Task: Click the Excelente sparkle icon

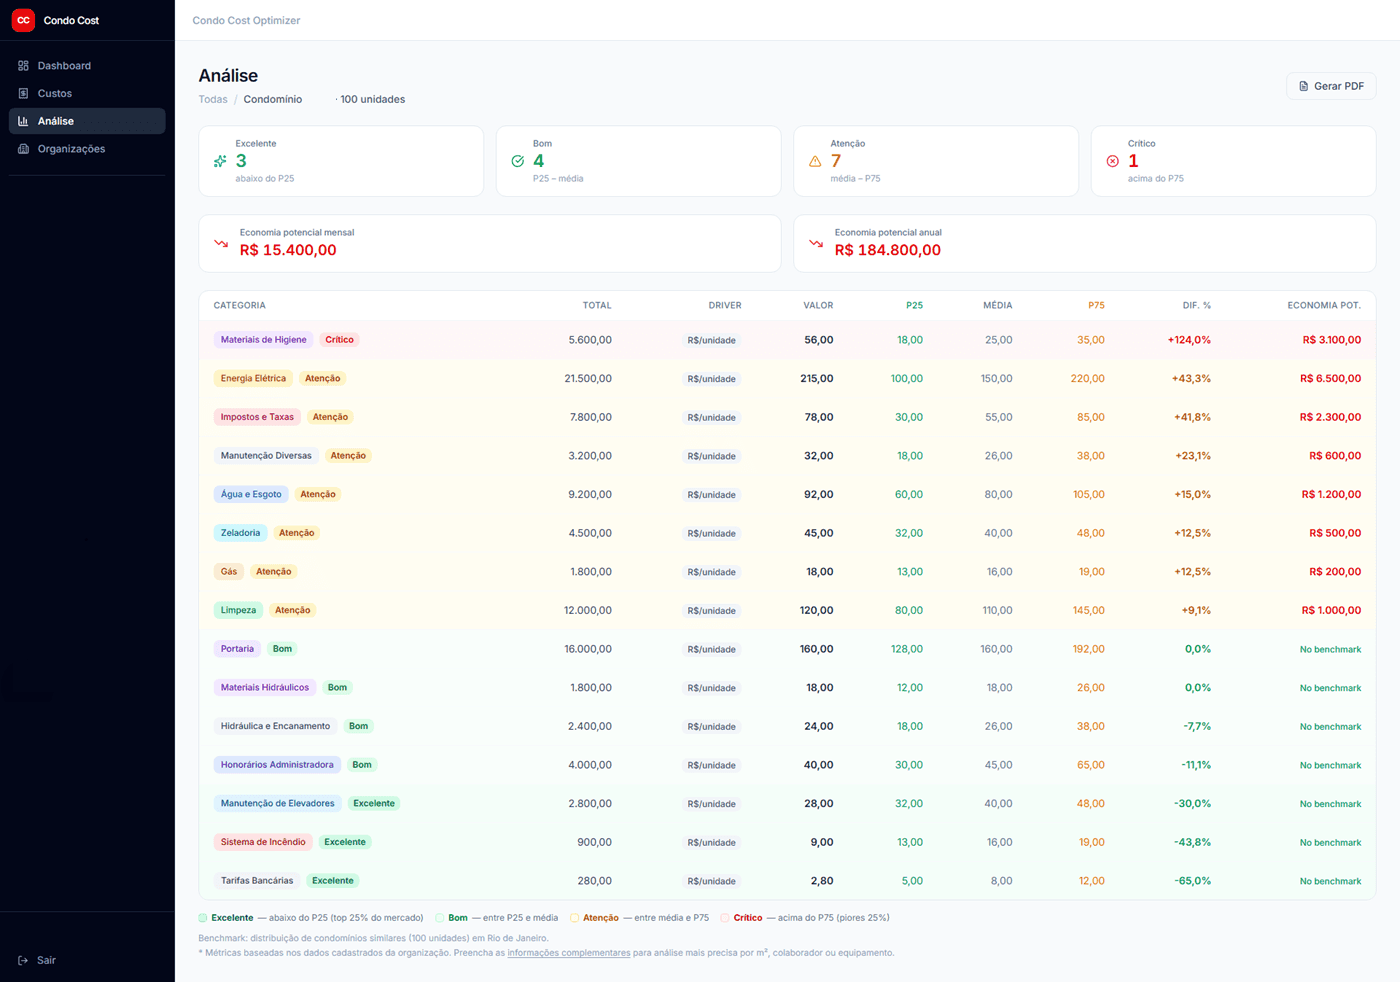Action: pos(220,161)
